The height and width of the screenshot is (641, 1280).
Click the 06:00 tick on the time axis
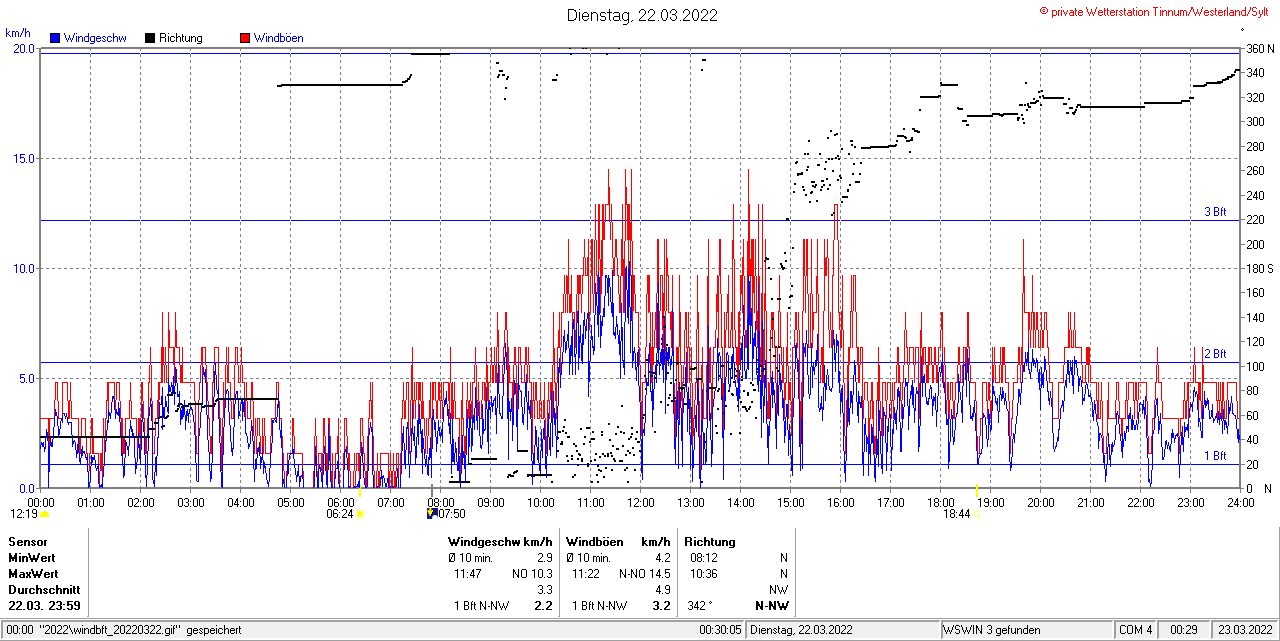click(x=341, y=502)
